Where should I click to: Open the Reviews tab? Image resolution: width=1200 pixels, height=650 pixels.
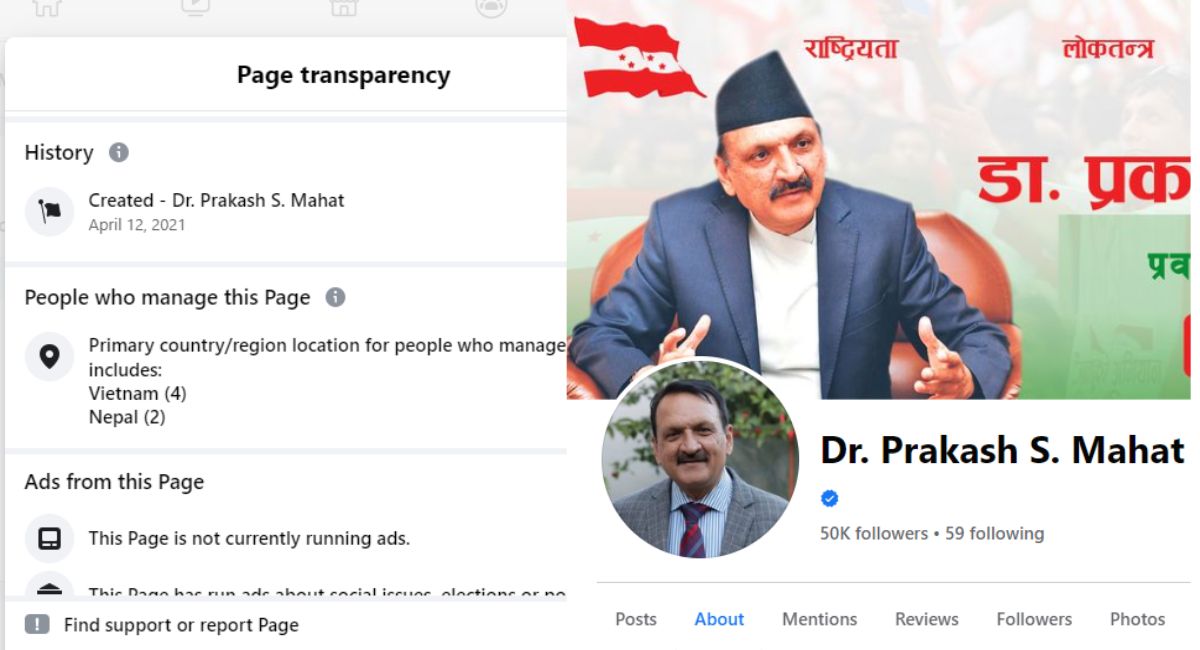click(926, 619)
